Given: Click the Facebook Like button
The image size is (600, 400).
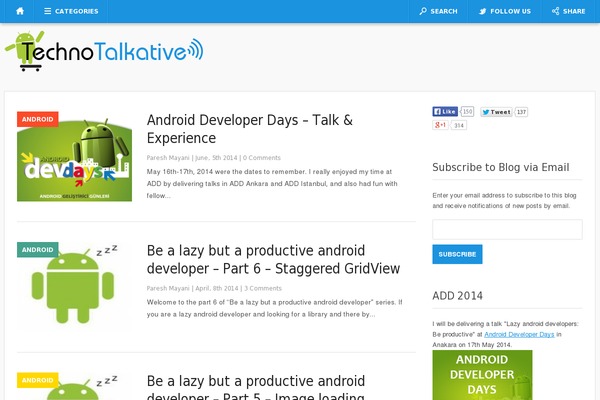Looking at the screenshot, I should pyautogui.click(x=445, y=111).
